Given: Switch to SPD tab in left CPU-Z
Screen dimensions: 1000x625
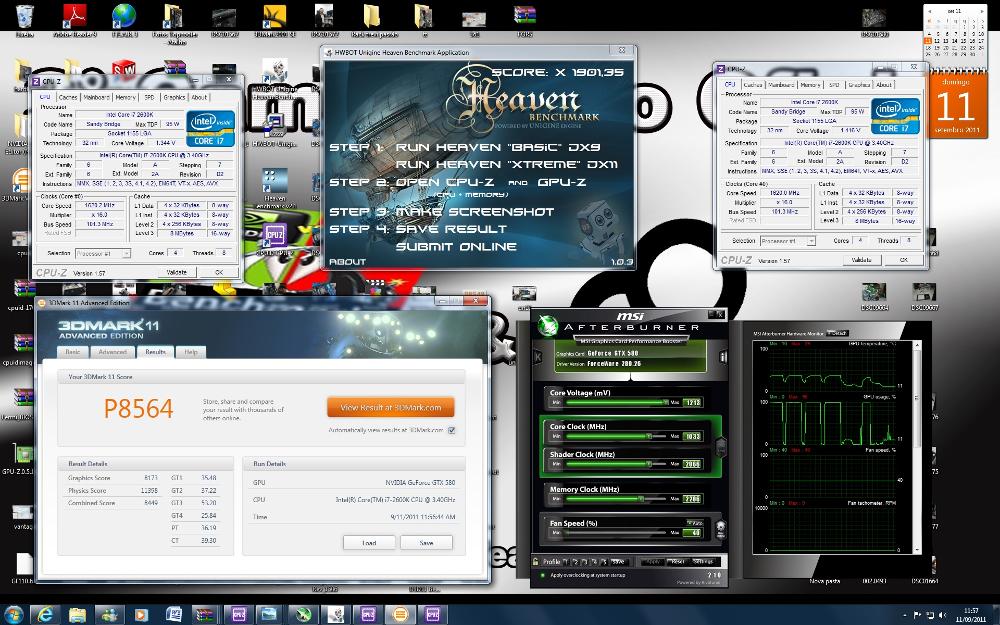Looking at the screenshot, I should (149, 98).
